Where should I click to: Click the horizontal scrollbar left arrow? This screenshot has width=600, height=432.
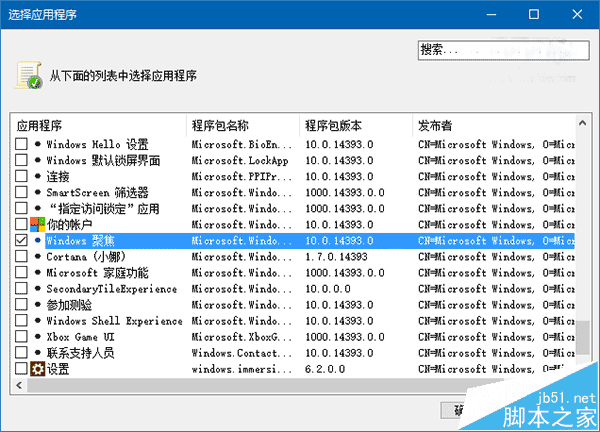tap(19, 385)
